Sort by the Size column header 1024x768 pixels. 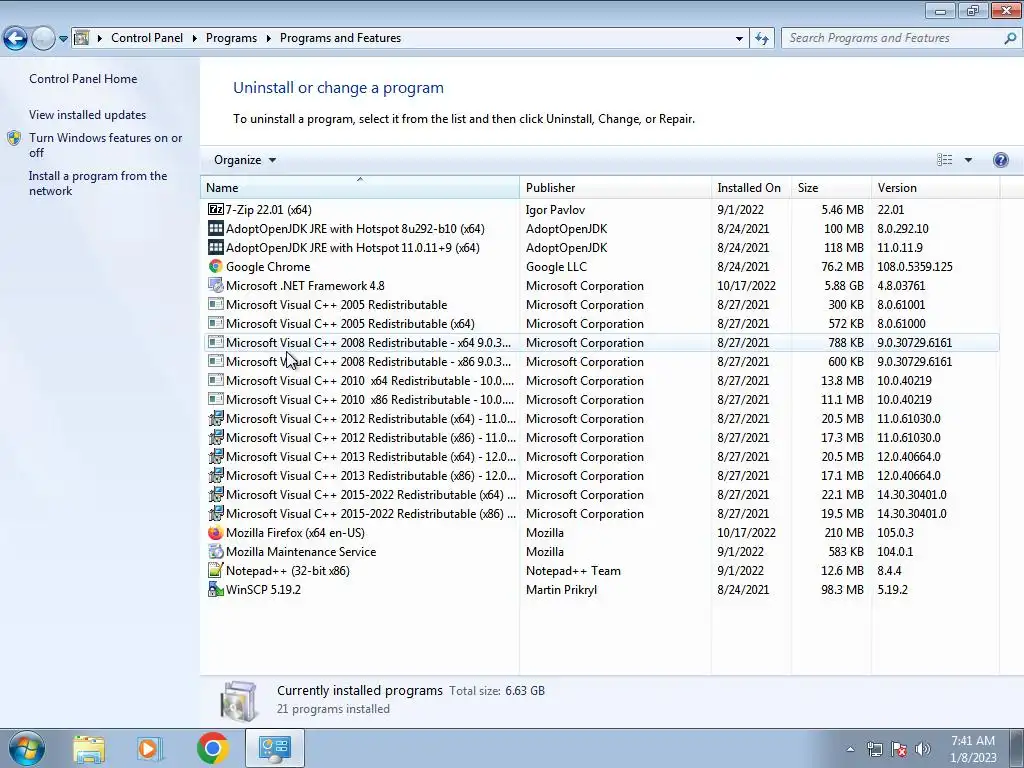831,187
